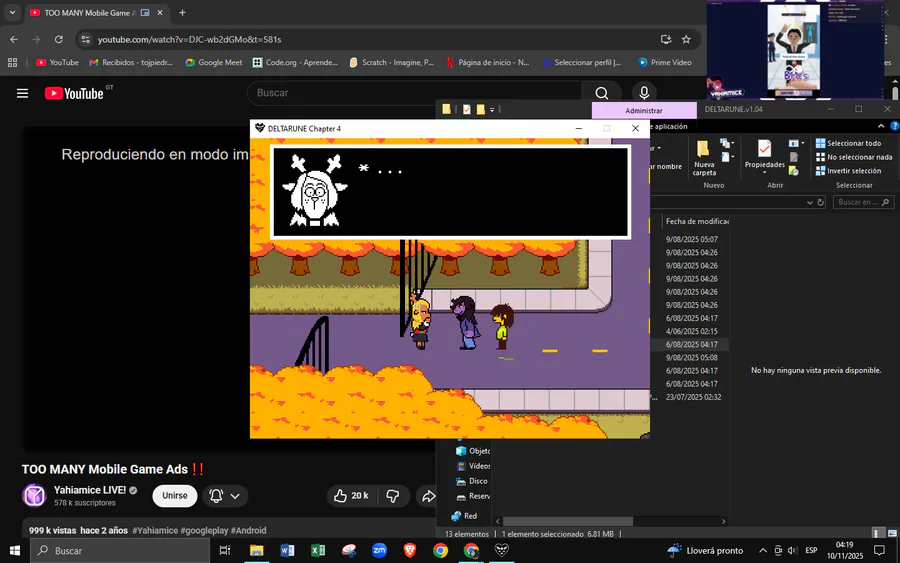900x563 pixels.
Task: Sort by Fecha de modificación column header
Action: tap(696, 222)
